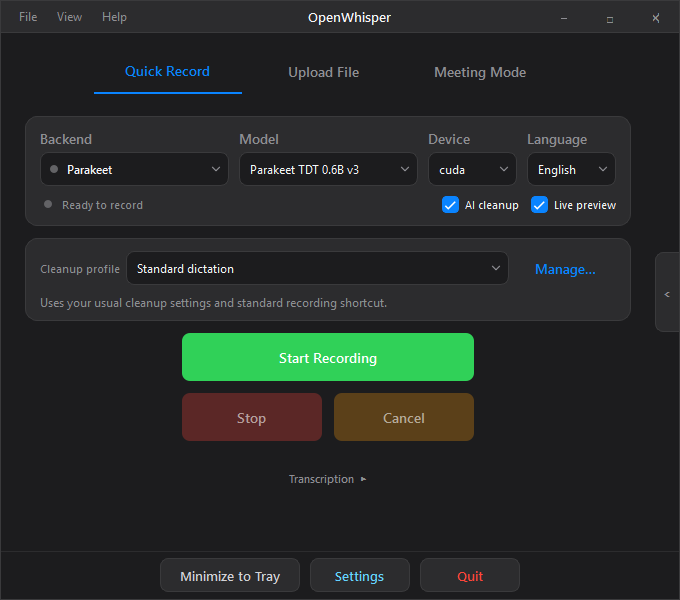Screen dimensions: 680x600
Task: Open the Language dropdown showing English
Action: pos(571,170)
